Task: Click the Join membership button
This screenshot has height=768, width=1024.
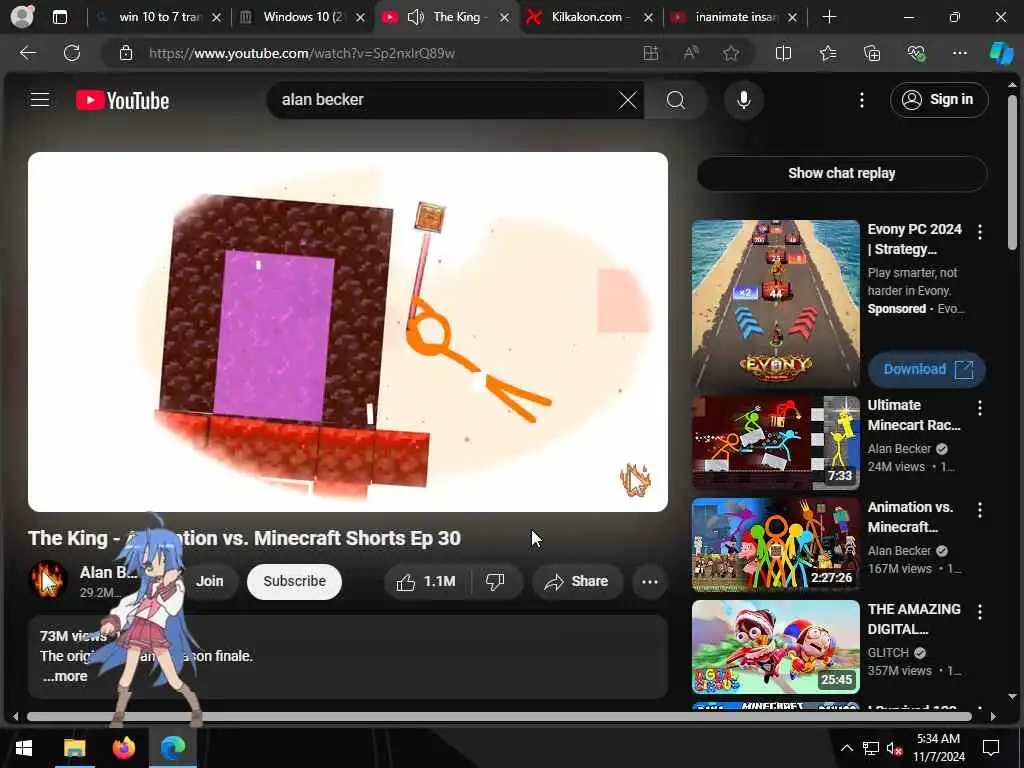Action: [x=209, y=581]
